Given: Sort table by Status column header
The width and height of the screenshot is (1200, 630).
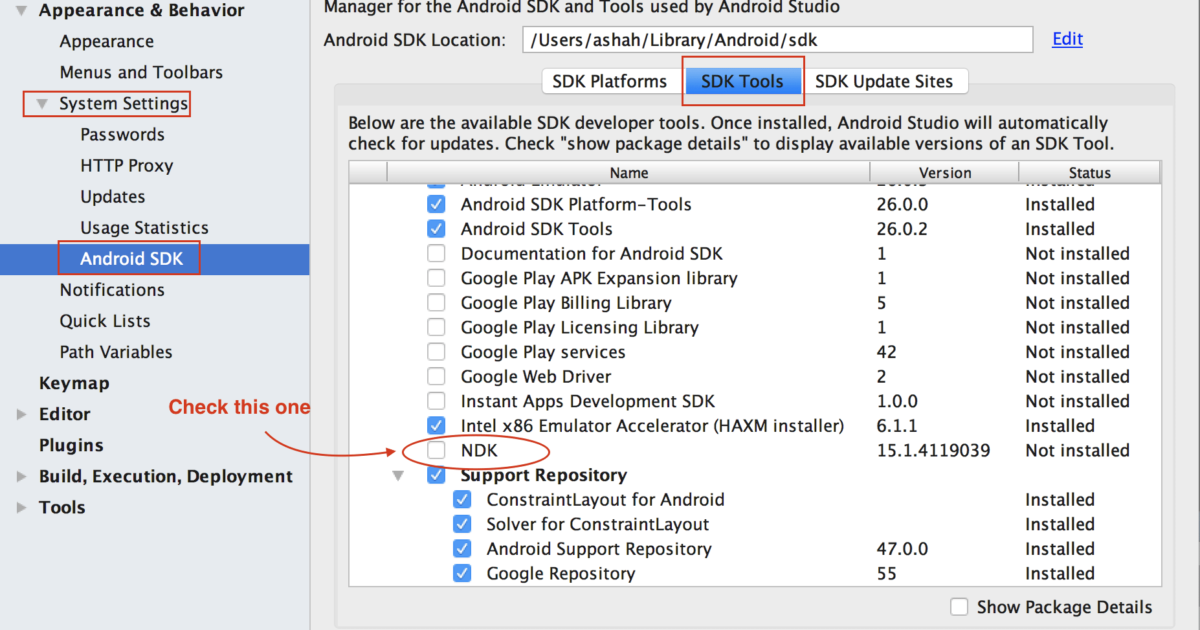Looking at the screenshot, I should (x=1090, y=173).
